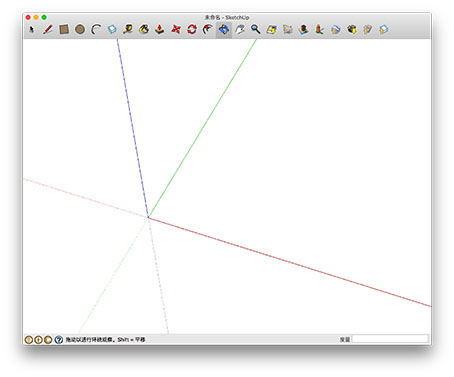The height and width of the screenshot is (377, 454).
Task: Pick the Zoom magnifier tool
Action: (256, 30)
